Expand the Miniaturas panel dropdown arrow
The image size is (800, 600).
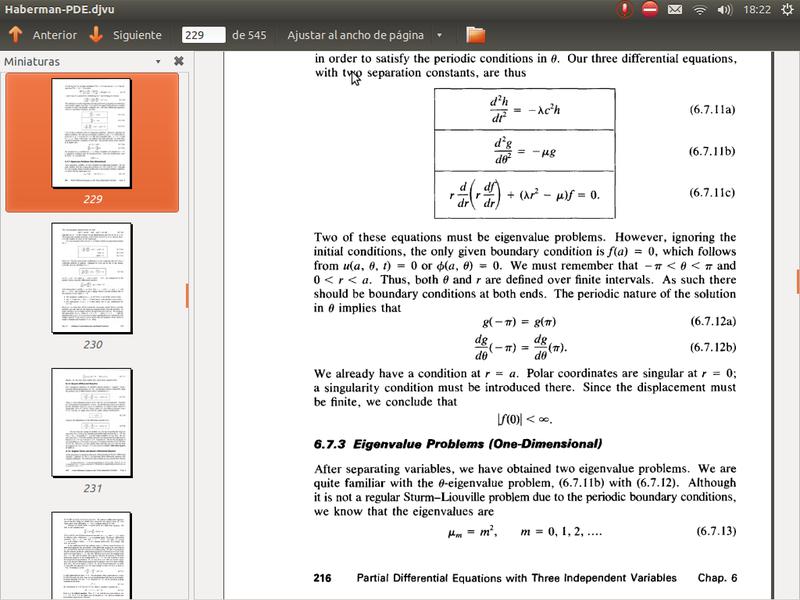(x=158, y=61)
